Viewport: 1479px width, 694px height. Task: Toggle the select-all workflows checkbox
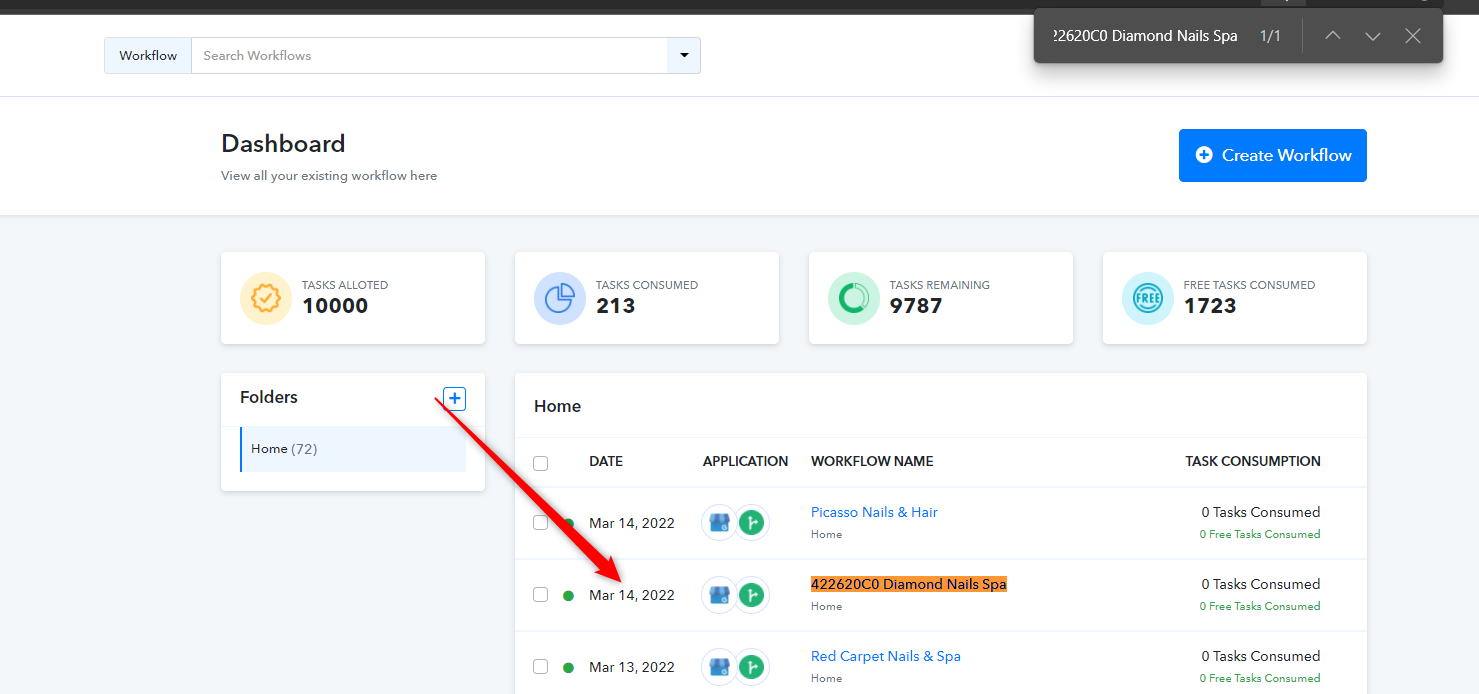pyautogui.click(x=541, y=463)
